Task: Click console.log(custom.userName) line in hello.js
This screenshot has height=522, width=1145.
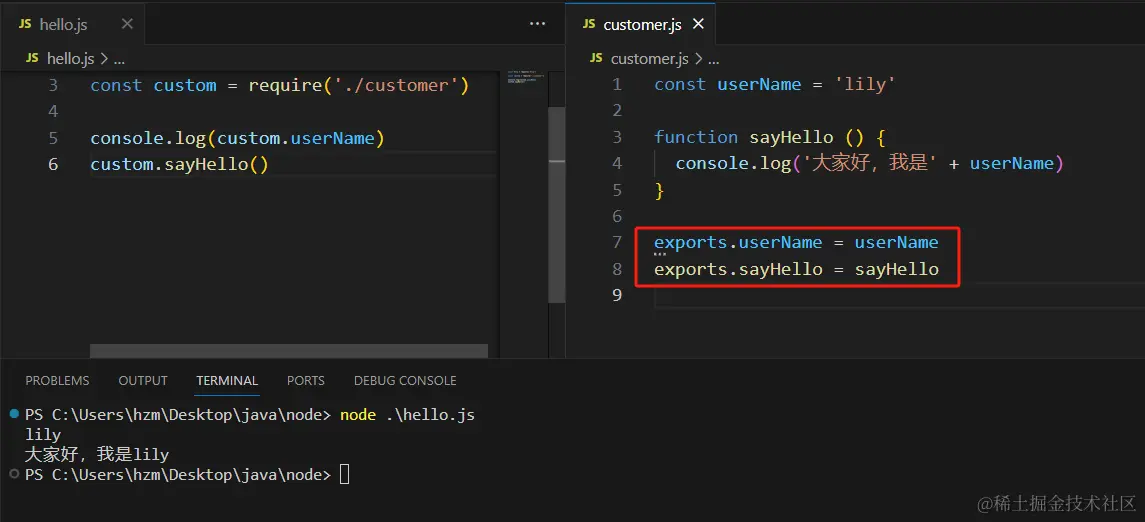Action: (237, 138)
